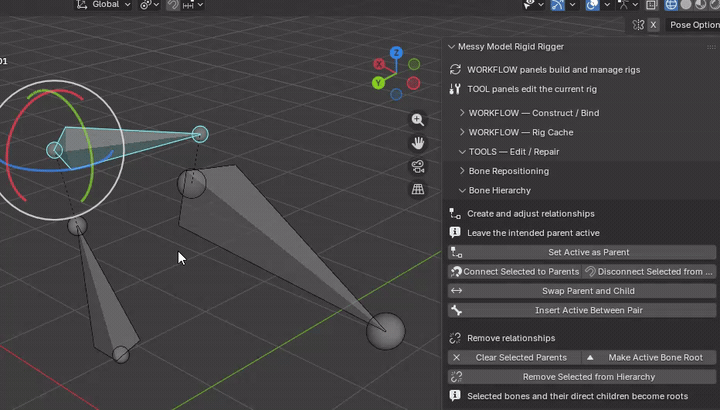This screenshot has width=720, height=410.
Task: Toggle snapping magnet icon
Action: (173, 5)
